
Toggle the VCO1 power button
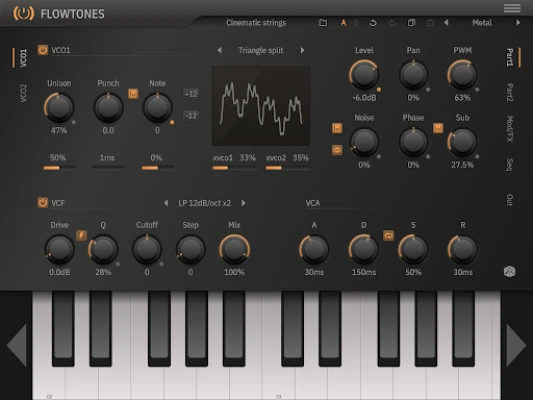(42, 50)
